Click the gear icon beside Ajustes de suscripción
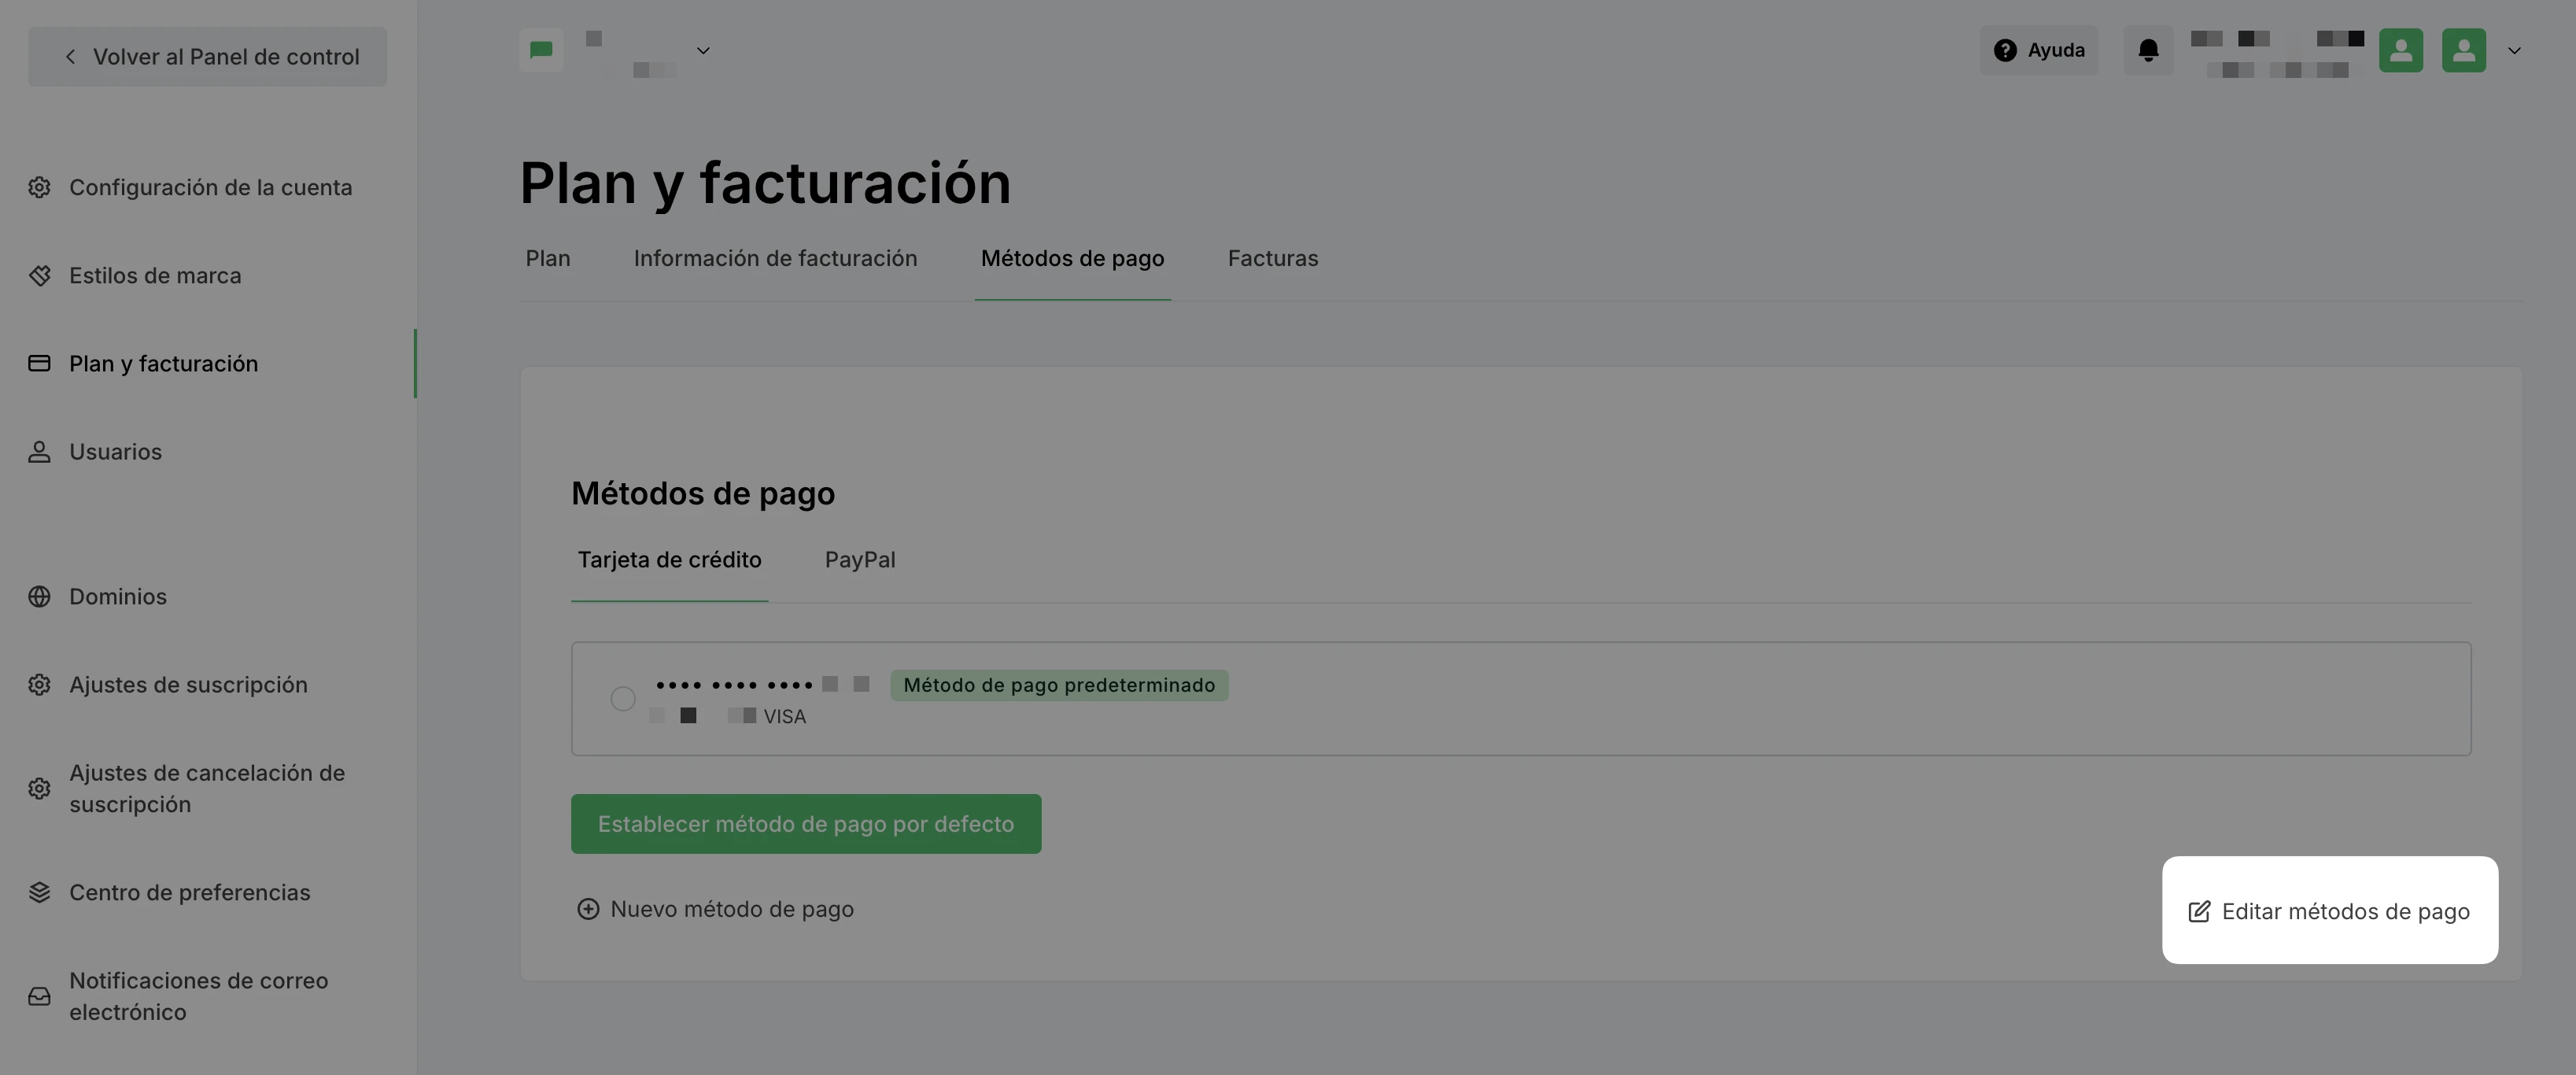 (39, 685)
